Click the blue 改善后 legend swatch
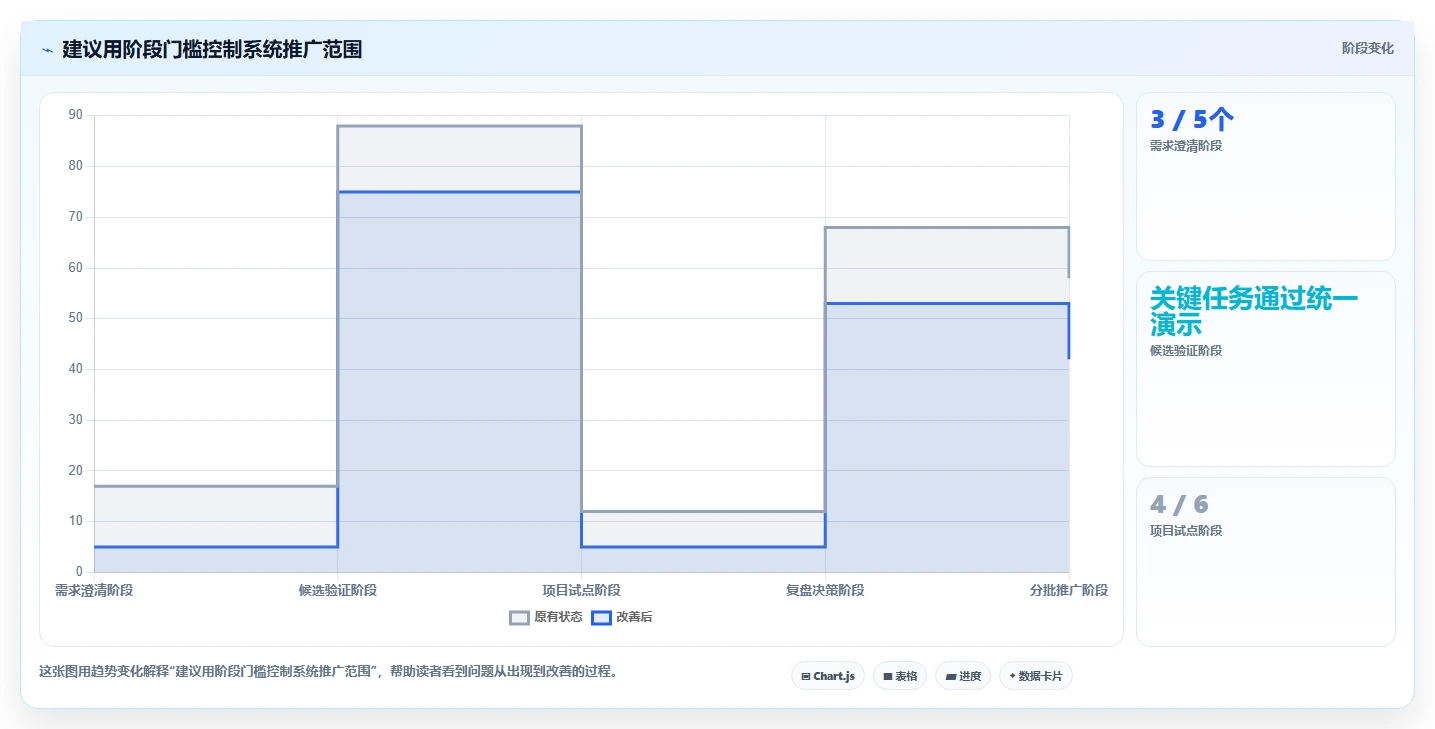Image resolution: width=1435 pixels, height=729 pixels. point(601,617)
